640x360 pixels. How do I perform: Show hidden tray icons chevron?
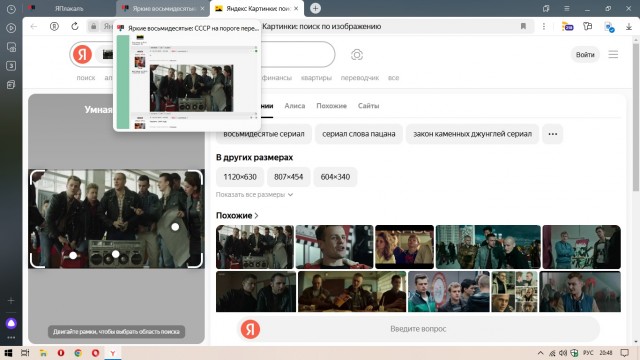[x=540, y=353]
